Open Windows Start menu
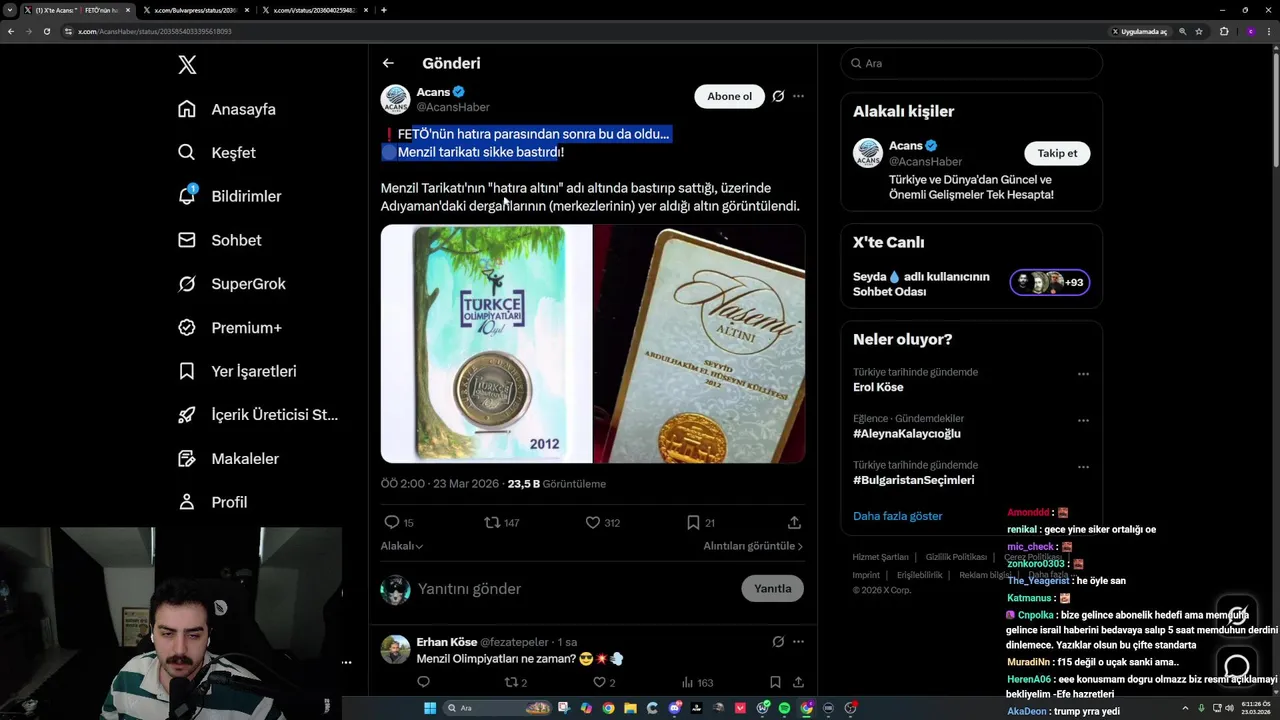This screenshot has width=1280, height=720. (x=430, y=708)
